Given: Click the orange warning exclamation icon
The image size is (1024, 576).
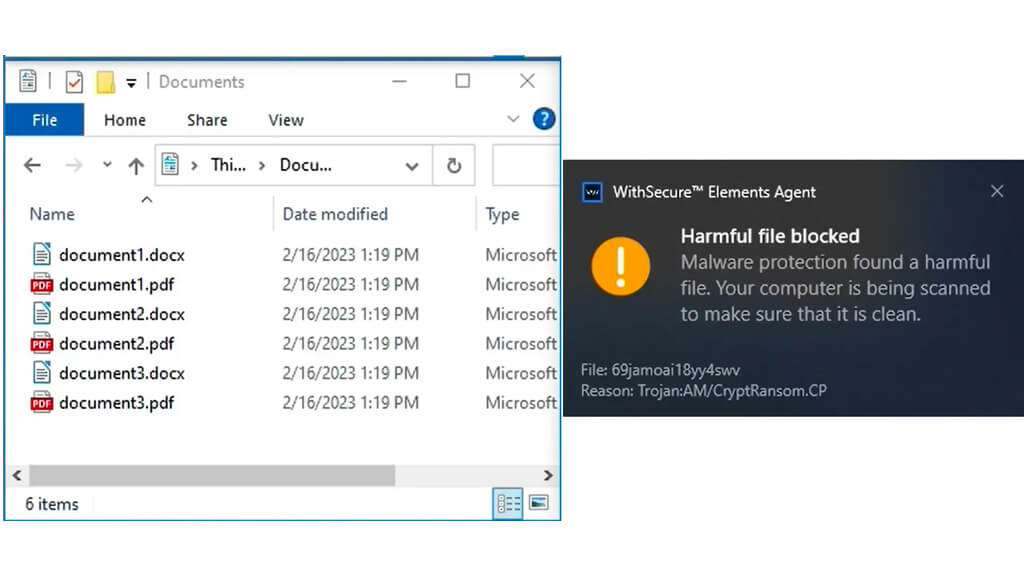Looking at the screenshot, I should click(x=620, y=266).
